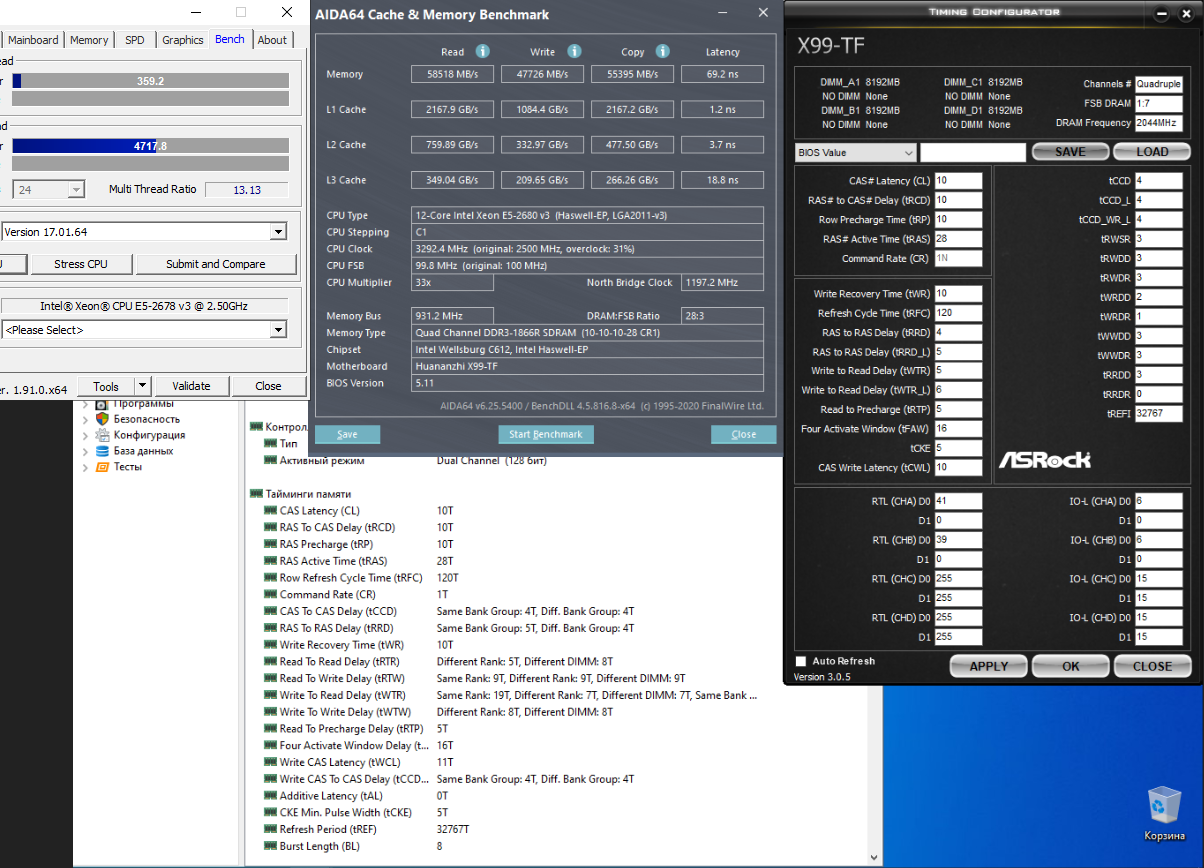Click the orange icon beside Тесты
This screenshot has height=868, width=1204.
pyautogui.click(x=102, y=467)
